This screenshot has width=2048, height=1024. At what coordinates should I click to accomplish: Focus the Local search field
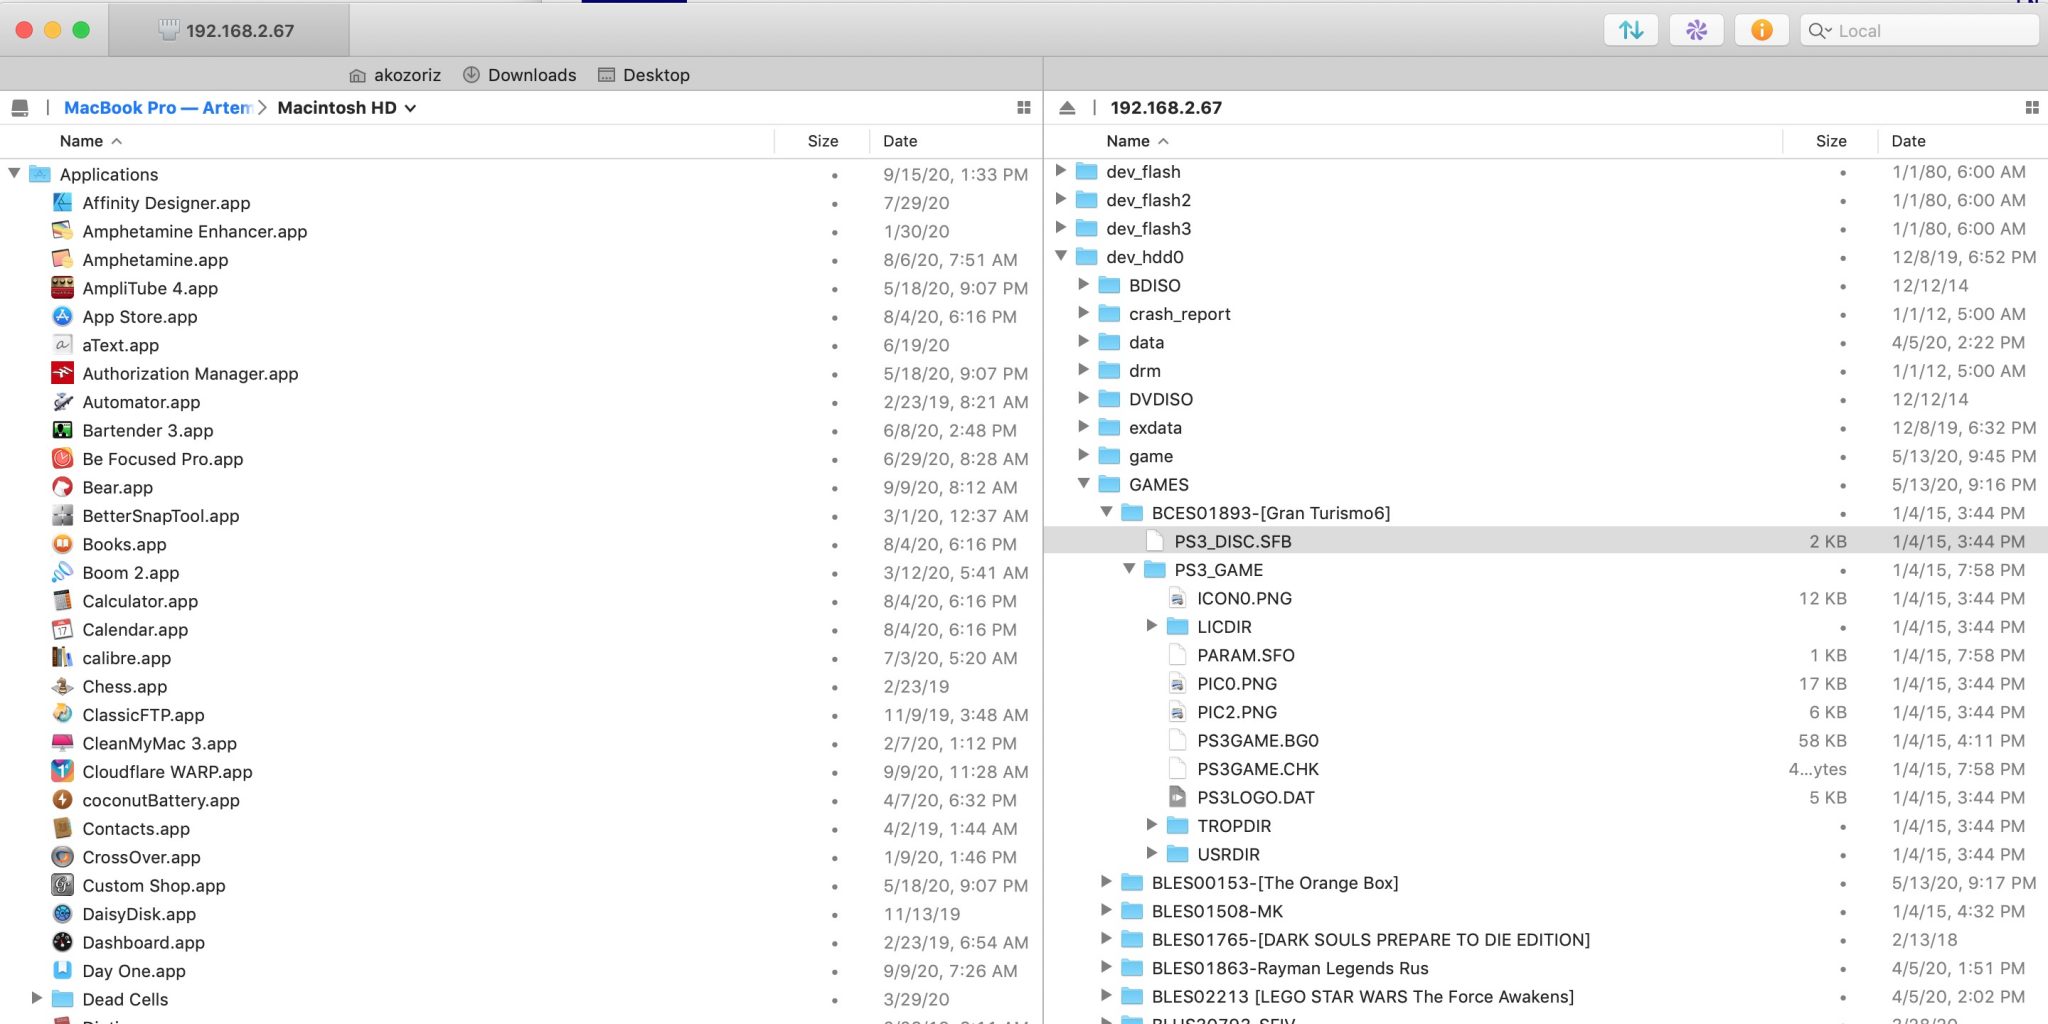tap(1919, 30)
